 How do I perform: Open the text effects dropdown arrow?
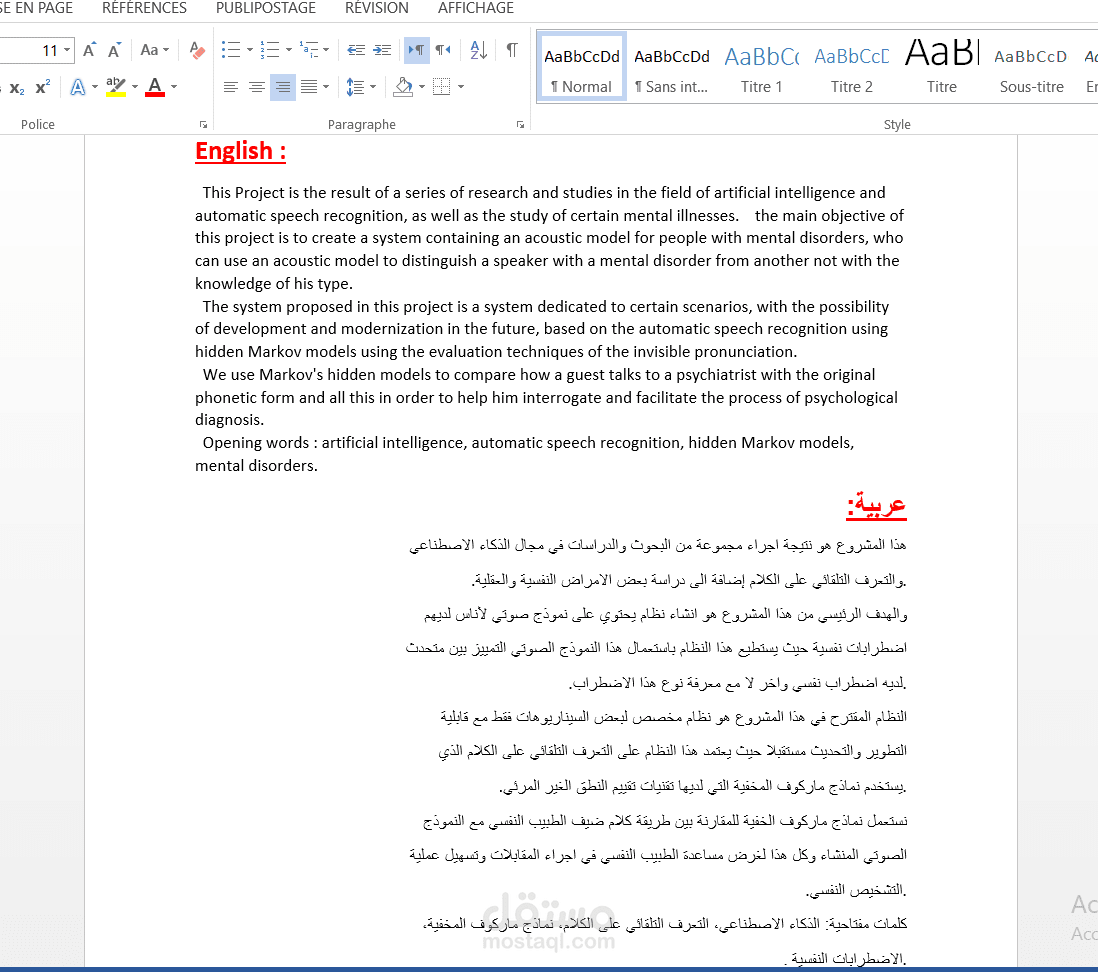coord(95,87)
